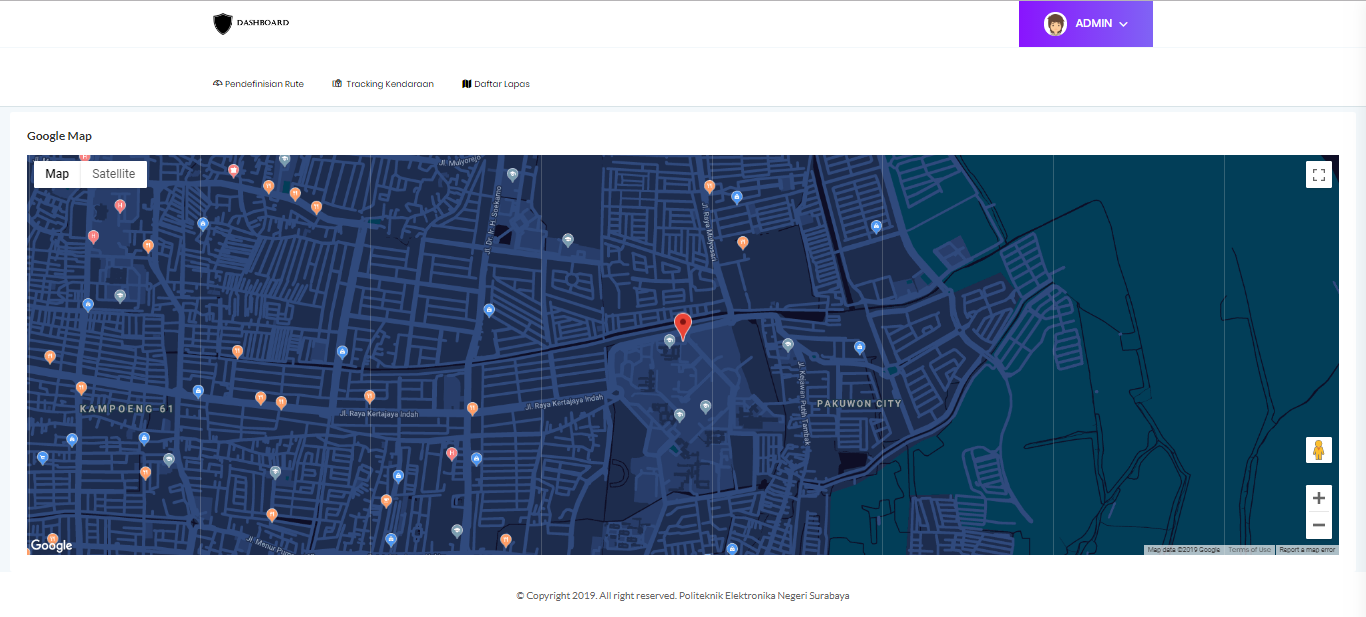This screenshot has height=617, width=1366.
Task: Toggle fullscreen view of the map
Action: (x=1318, y=175)
